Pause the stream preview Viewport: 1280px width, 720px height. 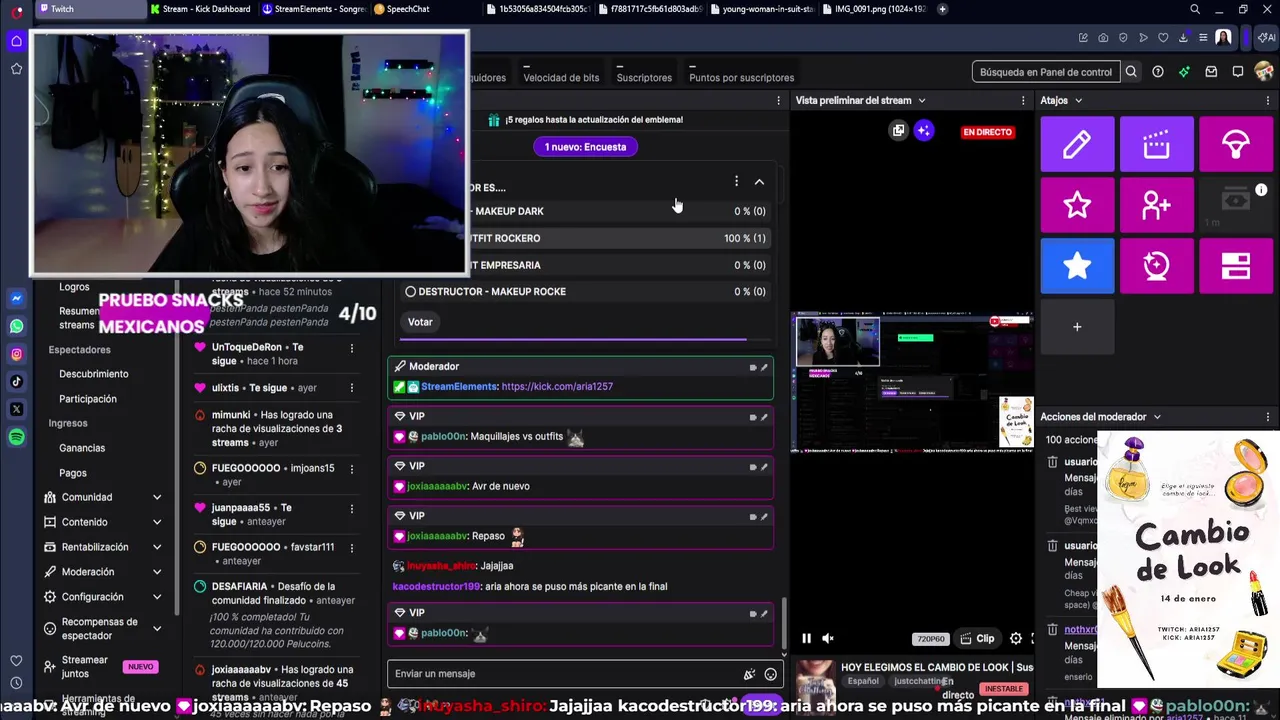(806, 638)
